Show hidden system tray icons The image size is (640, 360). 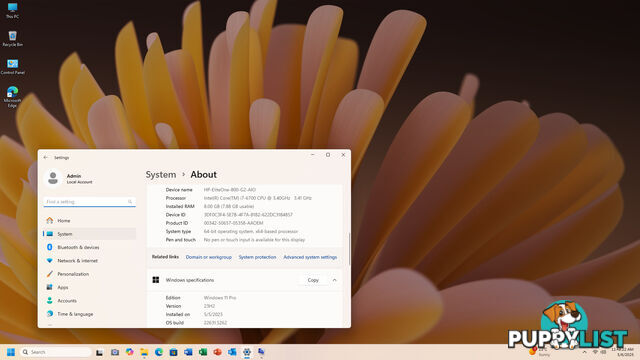click(584, 352)
